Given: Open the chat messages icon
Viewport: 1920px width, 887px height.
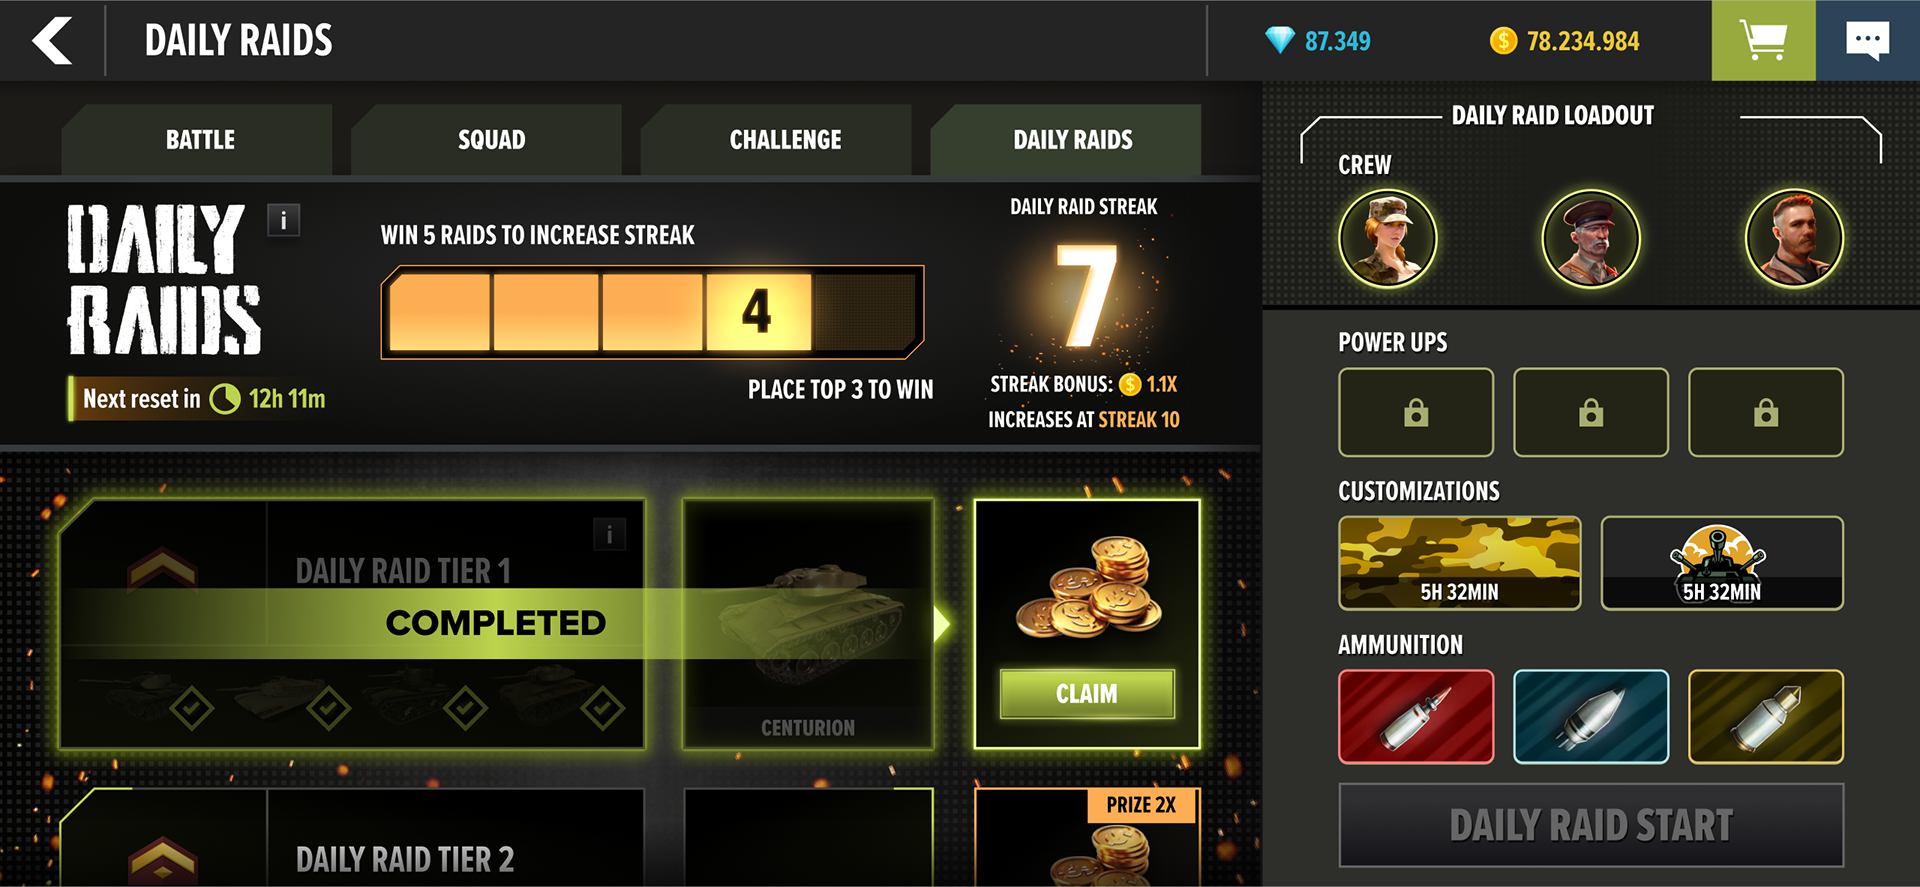Looking at the screenshot, I should point(1868,40).
